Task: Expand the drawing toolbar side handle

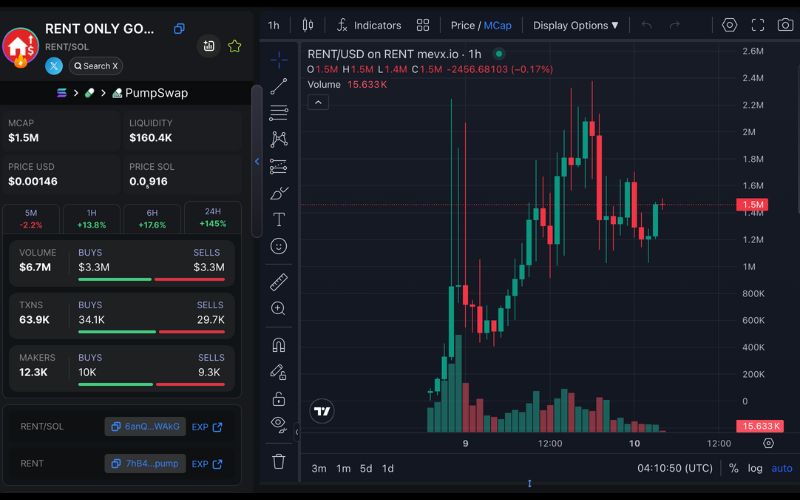Action: (x=297, y=432)
